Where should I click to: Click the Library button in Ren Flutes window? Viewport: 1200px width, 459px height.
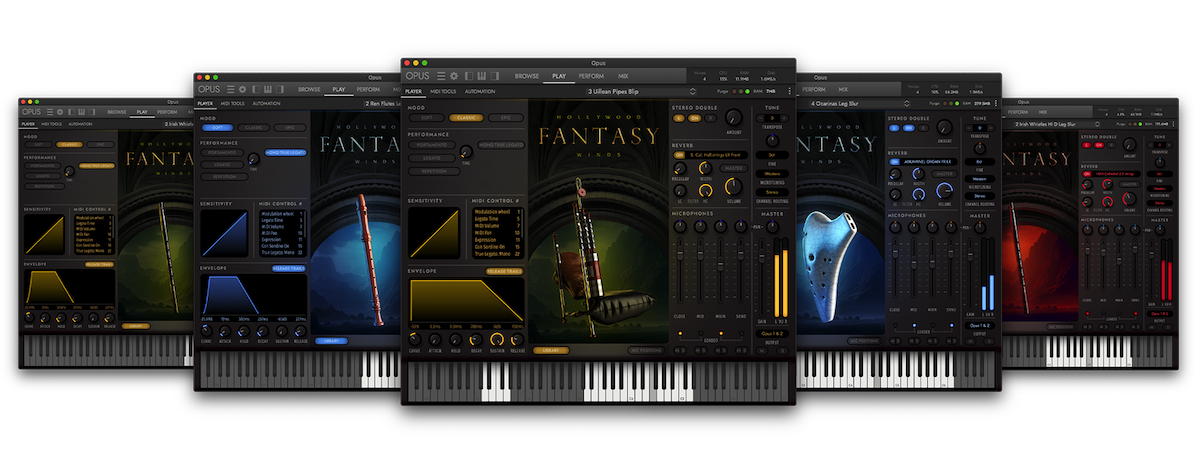tap(329, 340)
